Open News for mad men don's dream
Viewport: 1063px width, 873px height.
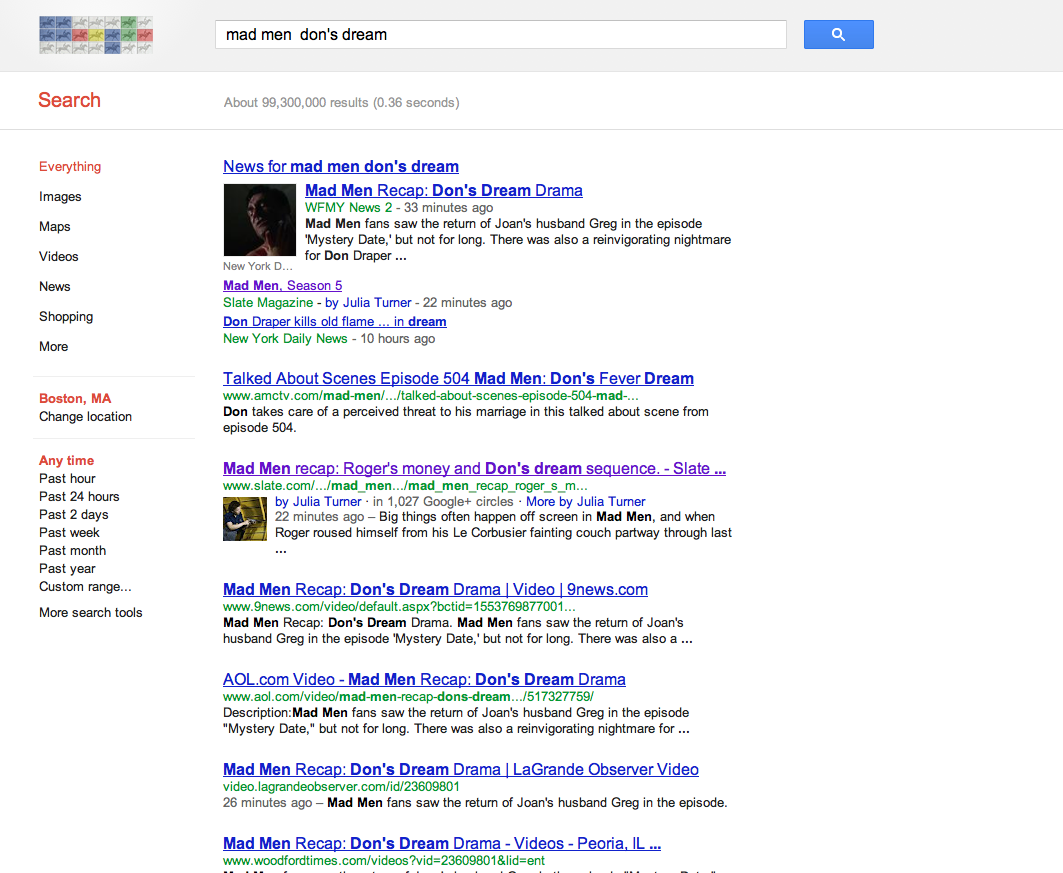click(x=340, y=167)
